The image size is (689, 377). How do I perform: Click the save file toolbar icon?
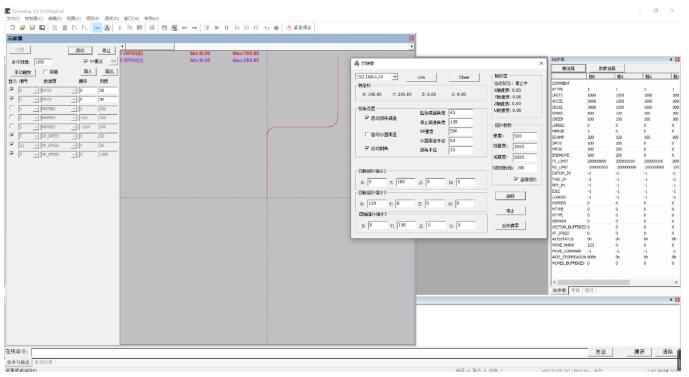coord(32,28)
